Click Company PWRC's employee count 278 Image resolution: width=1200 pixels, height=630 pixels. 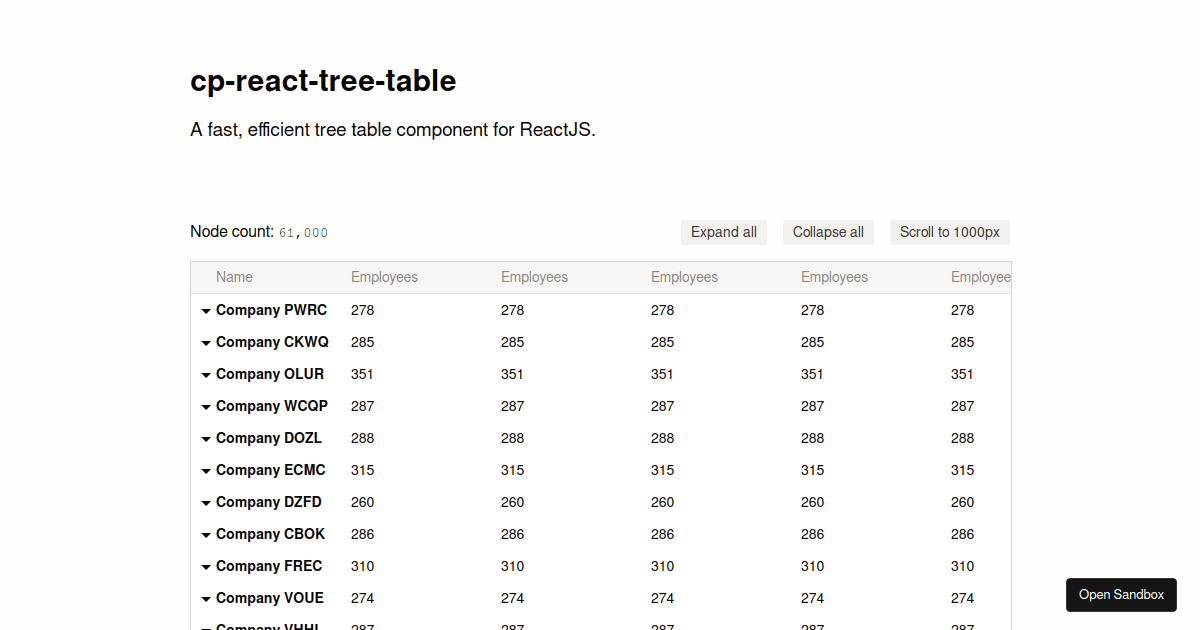[x=362, y=310]
